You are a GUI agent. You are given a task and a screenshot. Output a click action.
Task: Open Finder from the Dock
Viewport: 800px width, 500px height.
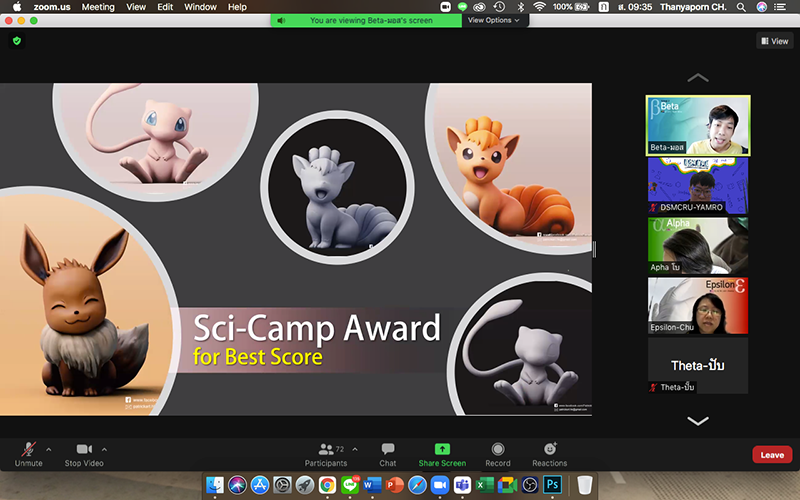215,485
